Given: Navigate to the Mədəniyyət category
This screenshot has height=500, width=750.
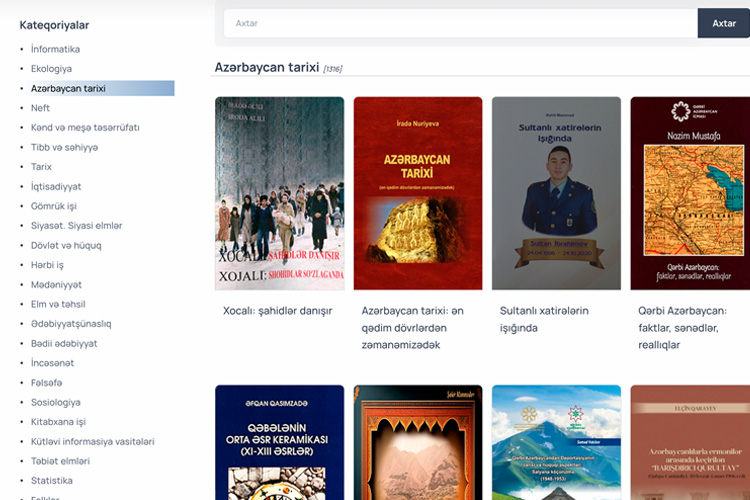Looking at the screenshot, I should click(57, 284).
